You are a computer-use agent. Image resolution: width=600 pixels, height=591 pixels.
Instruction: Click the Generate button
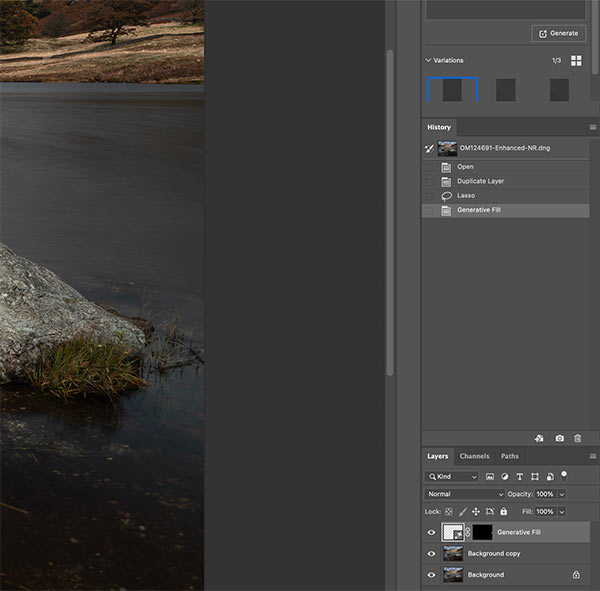pos(558,33)
